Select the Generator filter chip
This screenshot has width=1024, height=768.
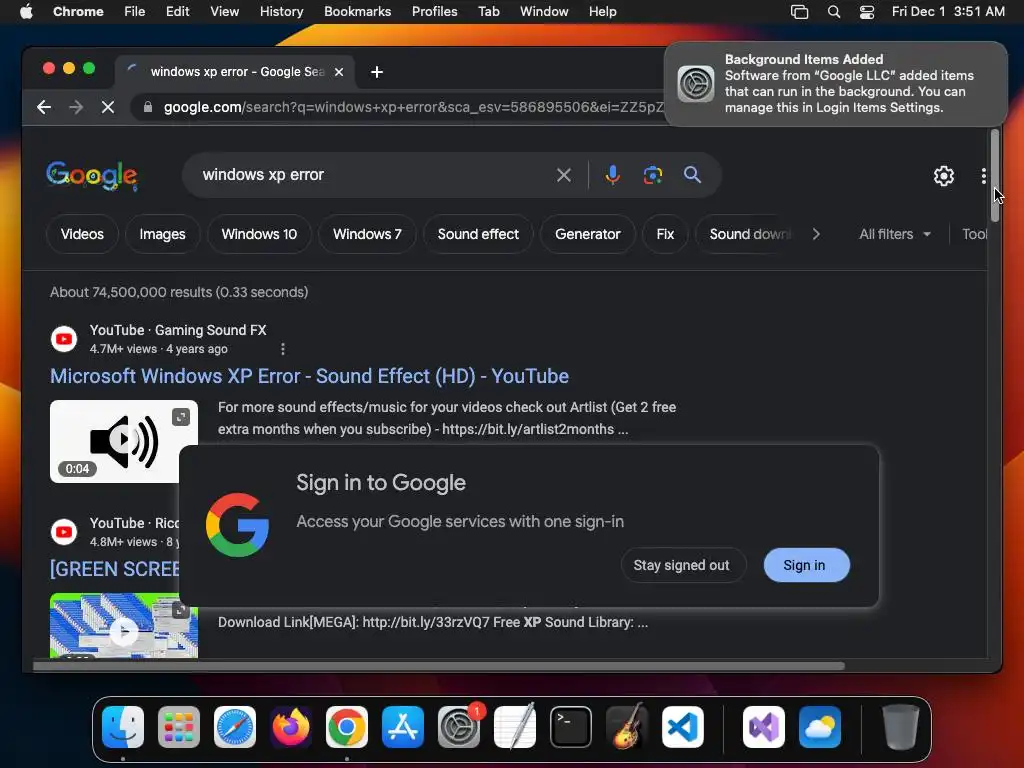pos(588,234)
